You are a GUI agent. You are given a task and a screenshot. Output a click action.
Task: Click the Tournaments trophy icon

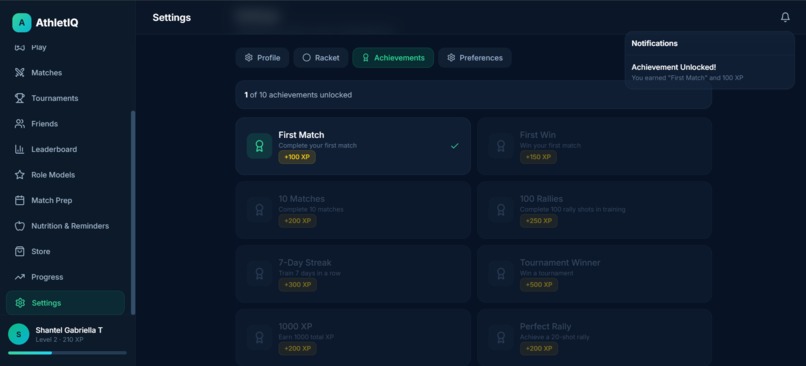pos(20,98)
